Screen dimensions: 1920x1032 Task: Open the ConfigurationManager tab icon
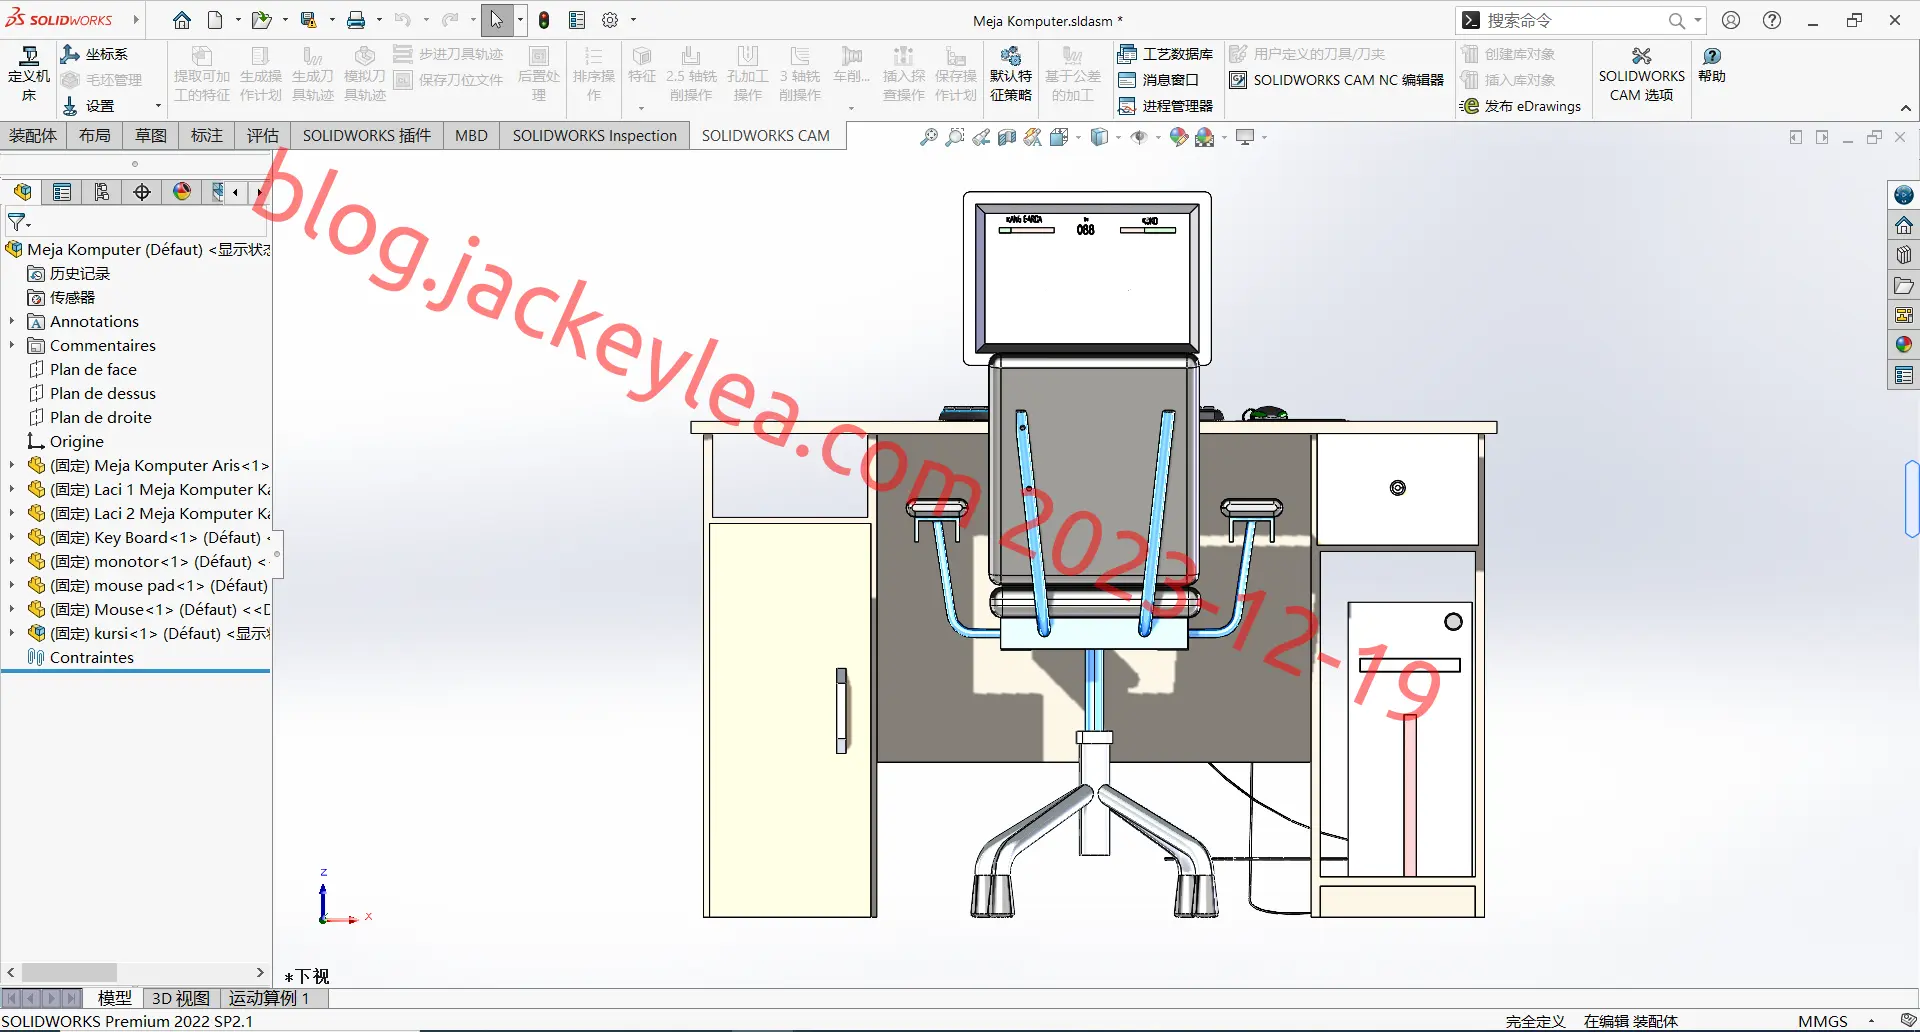pos(102,192)
